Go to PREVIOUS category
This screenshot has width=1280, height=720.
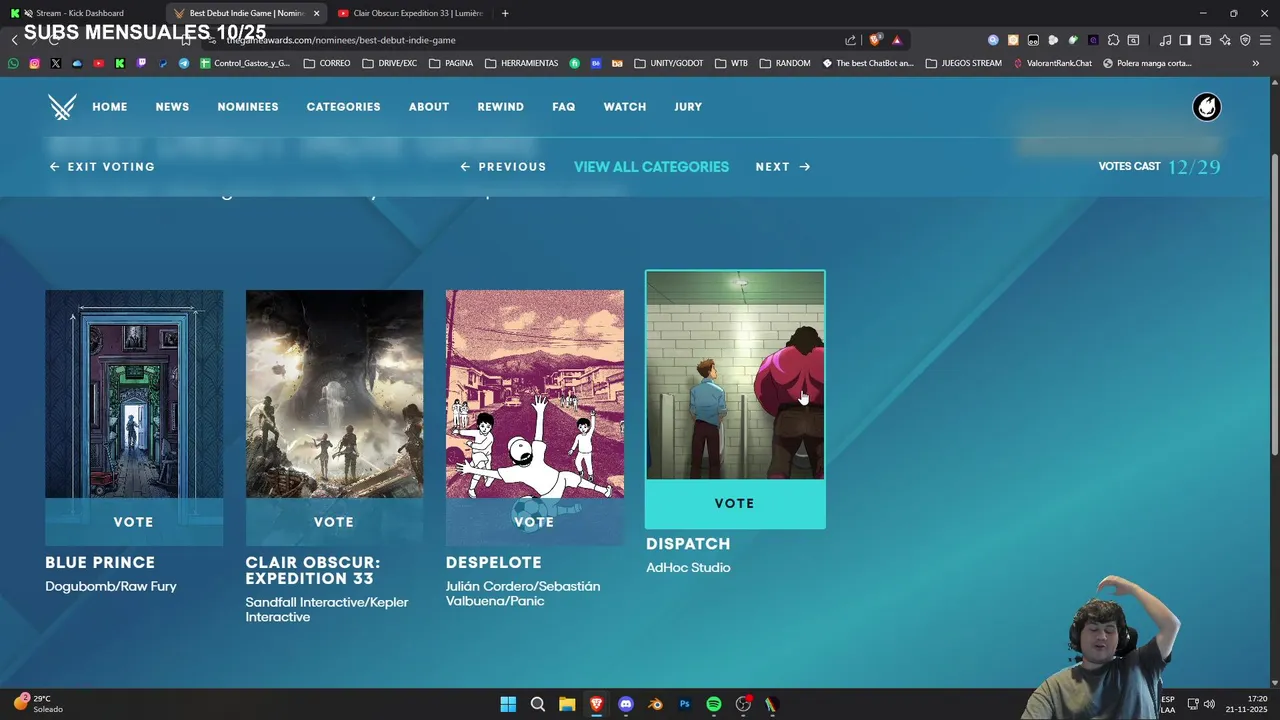(503, 167)
